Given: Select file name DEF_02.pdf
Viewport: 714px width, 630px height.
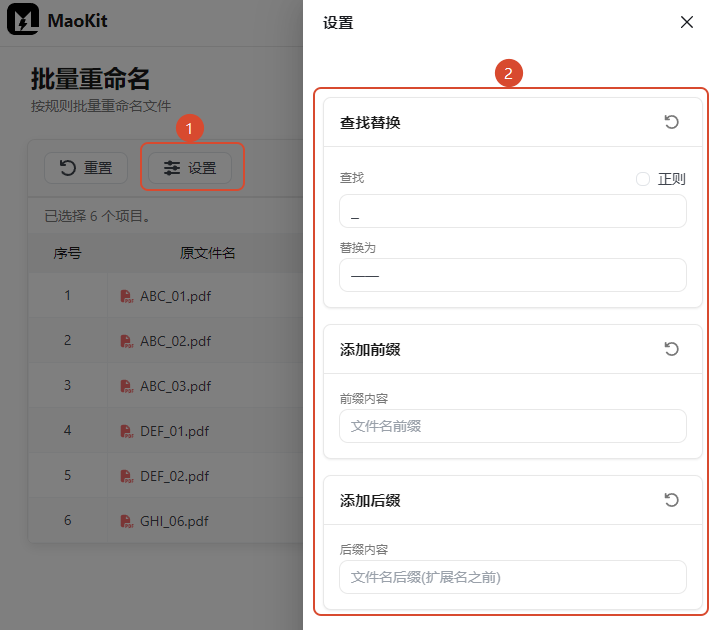Looking at the screenshot, I should 174,476.
